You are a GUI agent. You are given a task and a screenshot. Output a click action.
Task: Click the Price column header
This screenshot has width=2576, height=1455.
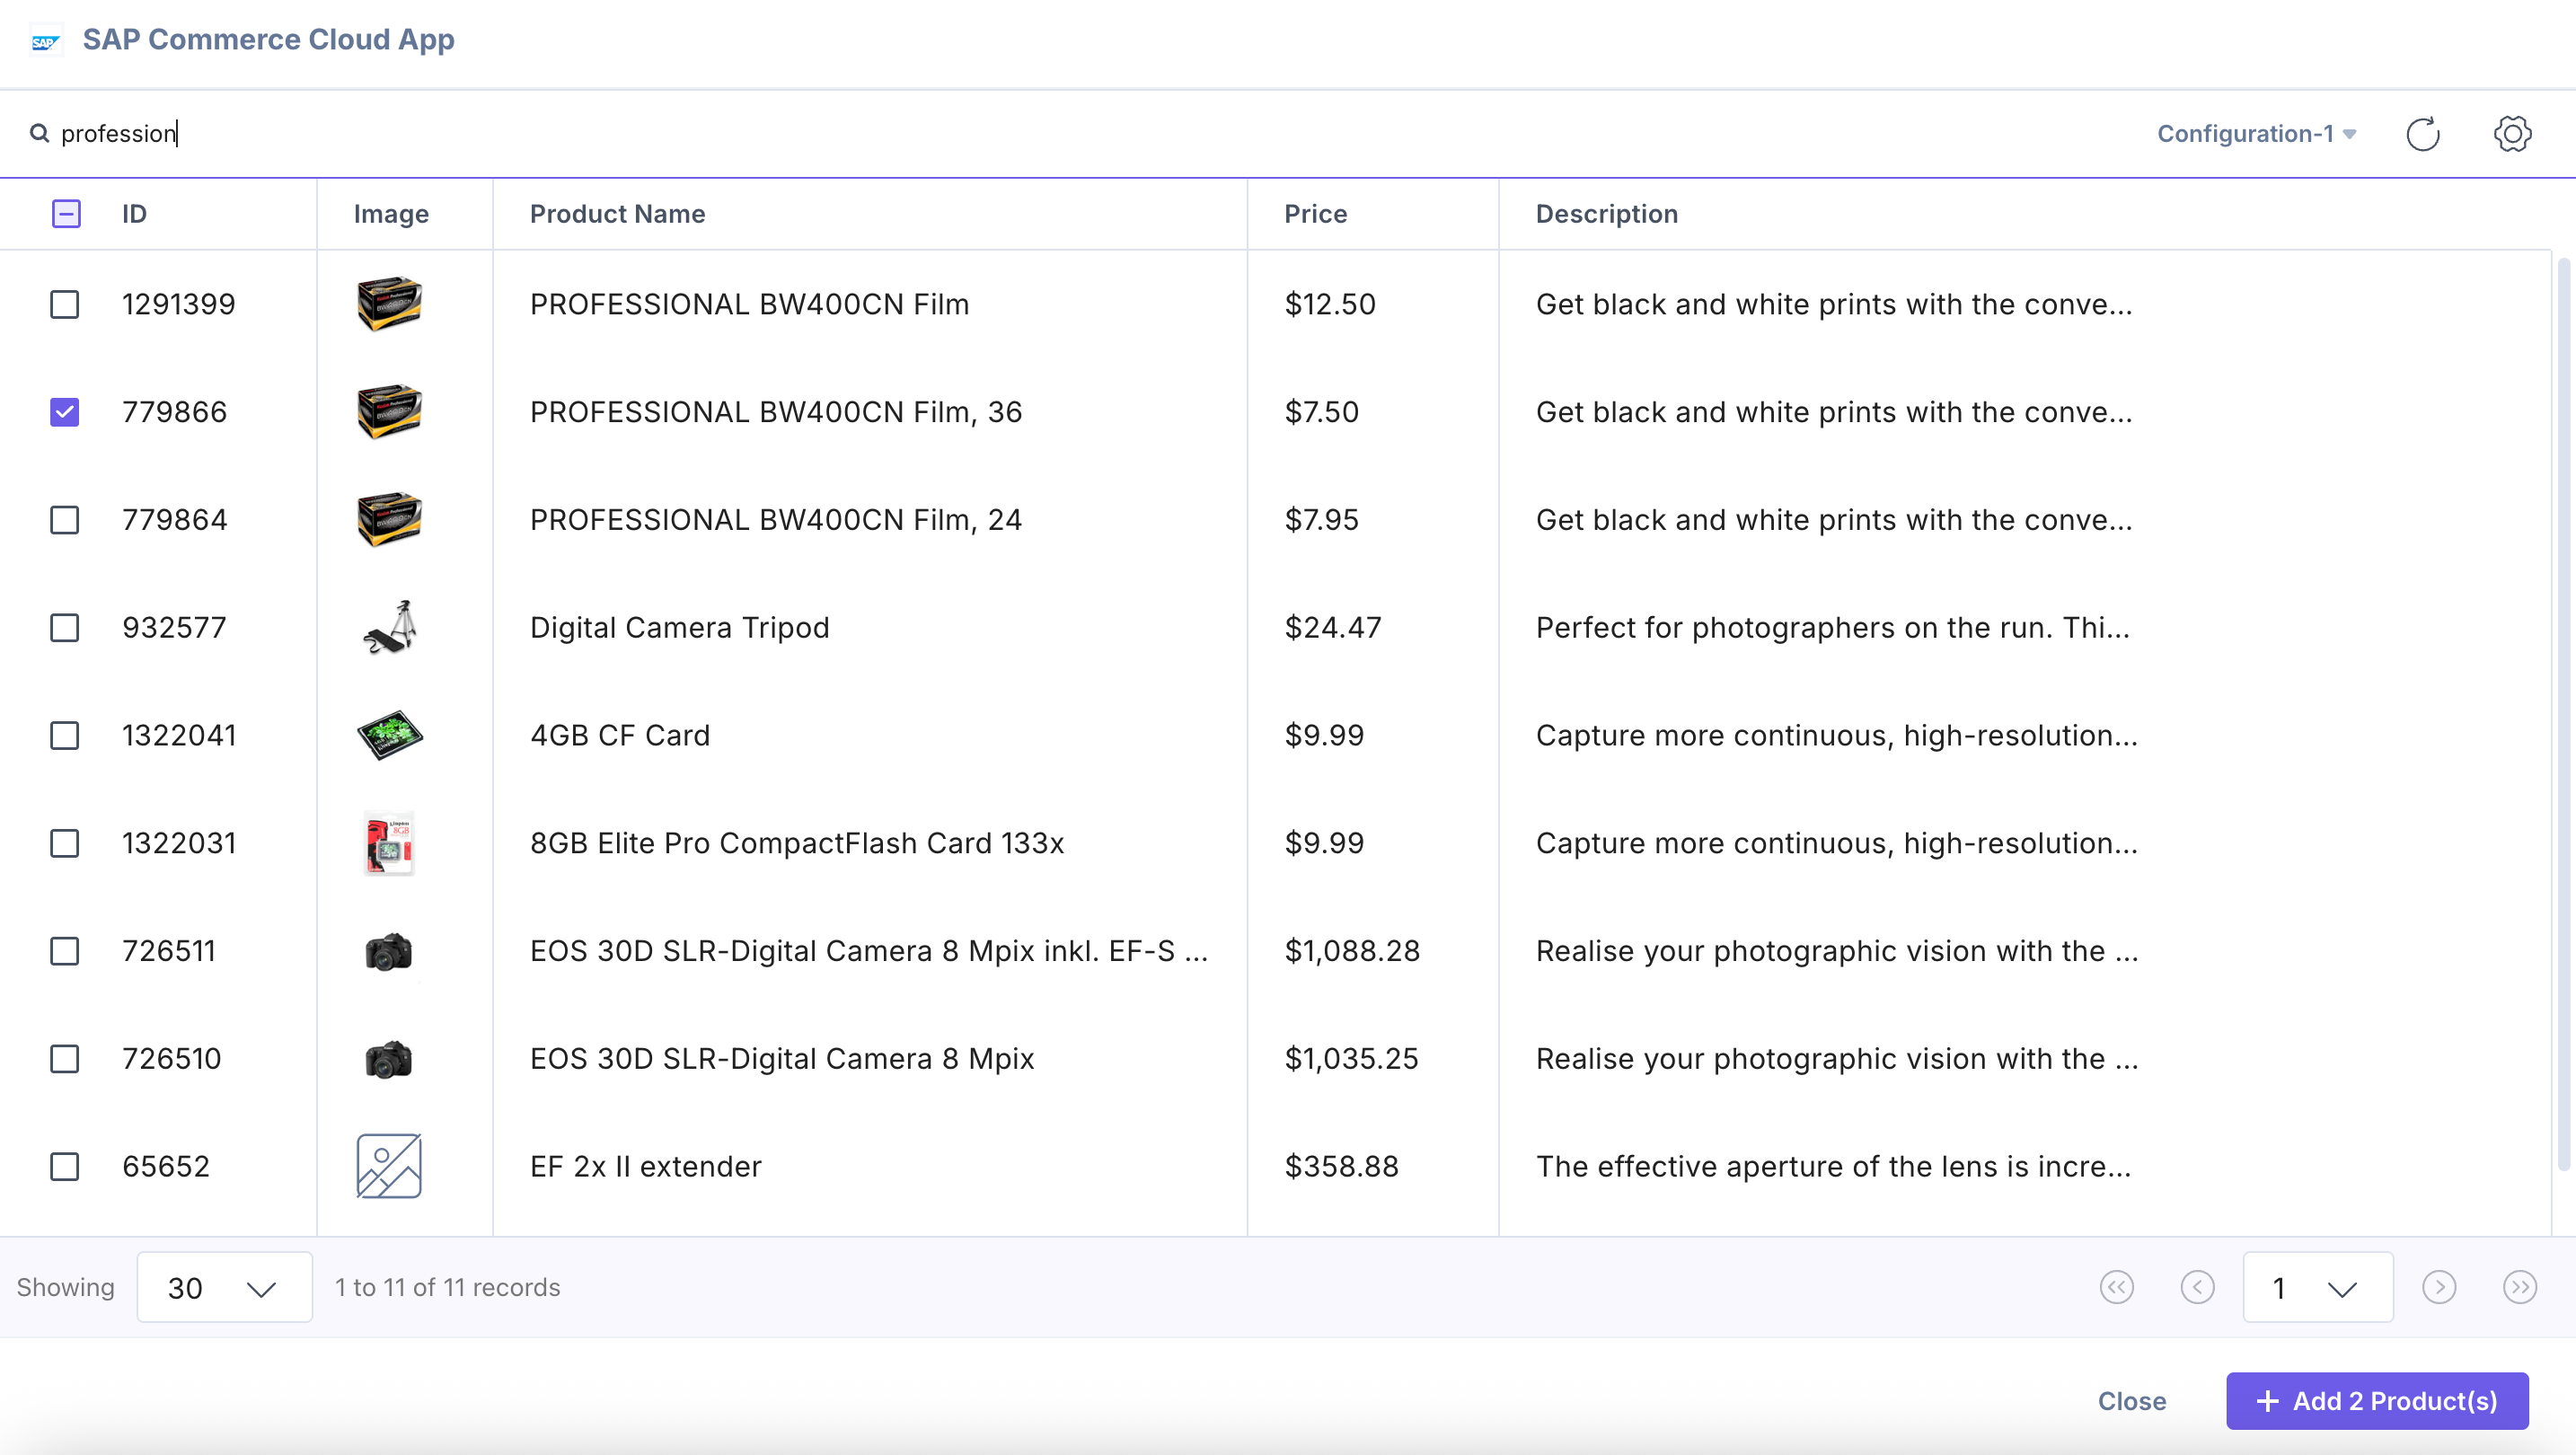coord(1315,214)
